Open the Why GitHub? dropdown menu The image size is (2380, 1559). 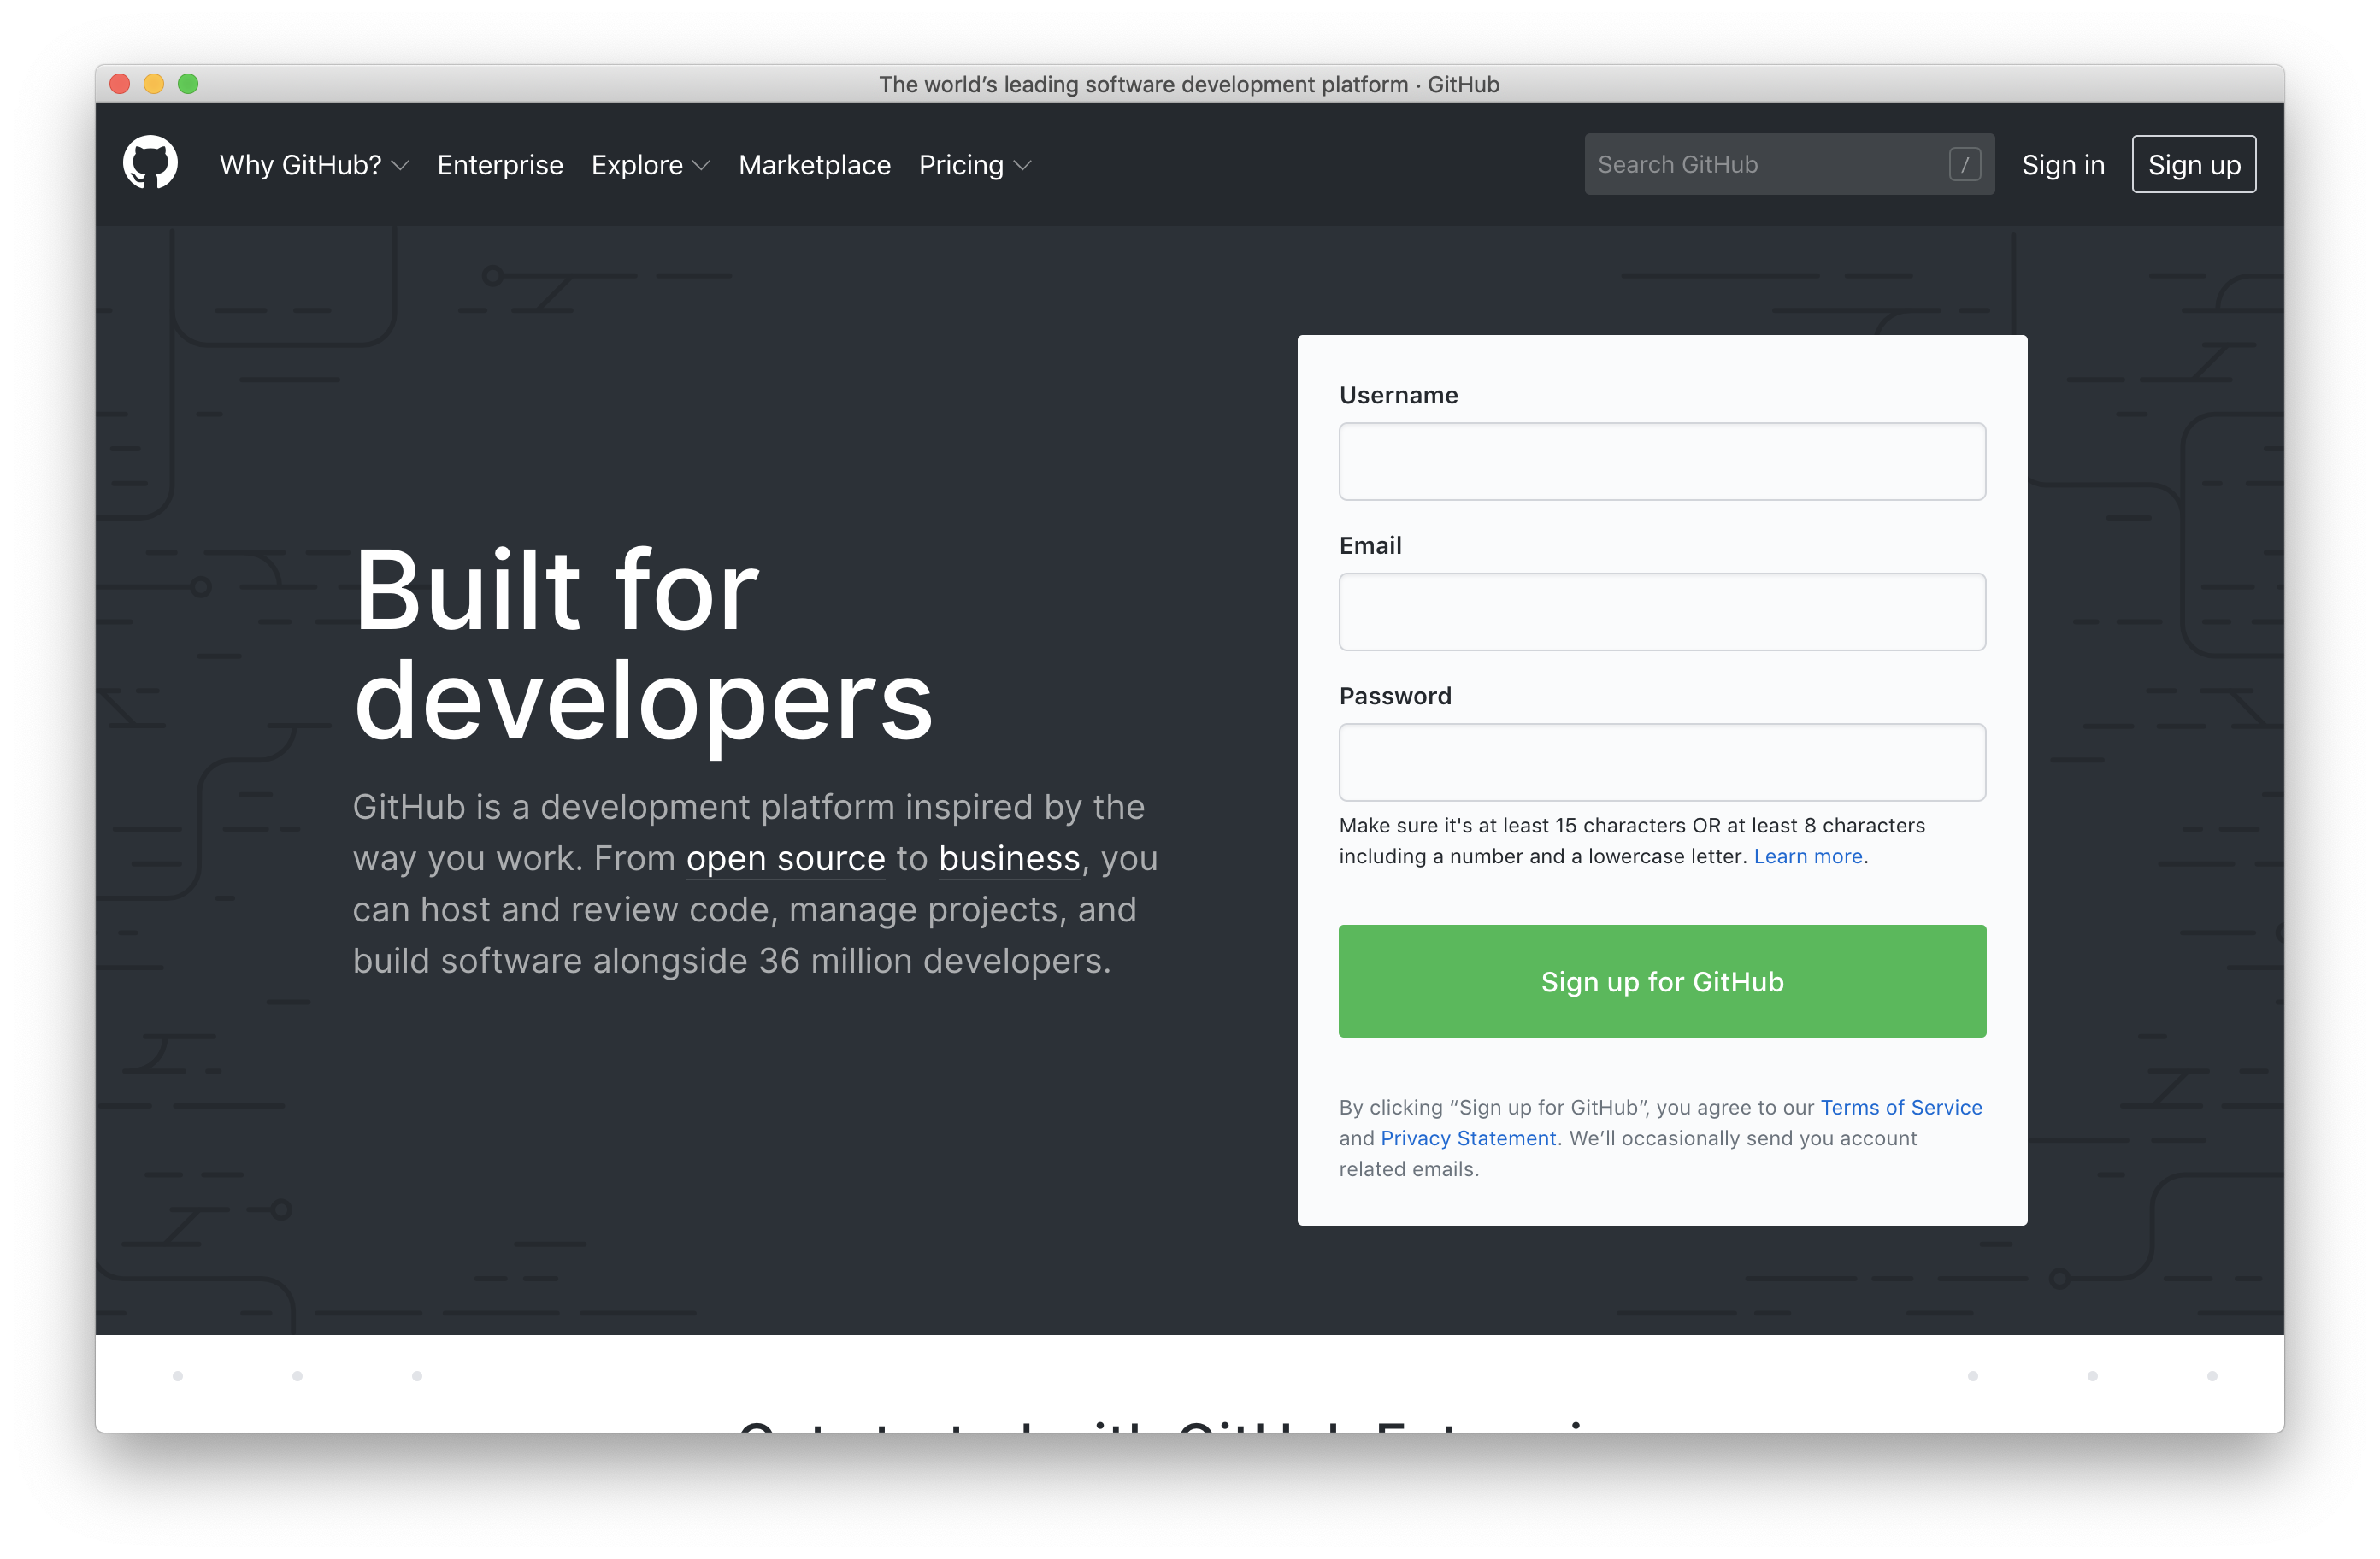coord(313,165)
